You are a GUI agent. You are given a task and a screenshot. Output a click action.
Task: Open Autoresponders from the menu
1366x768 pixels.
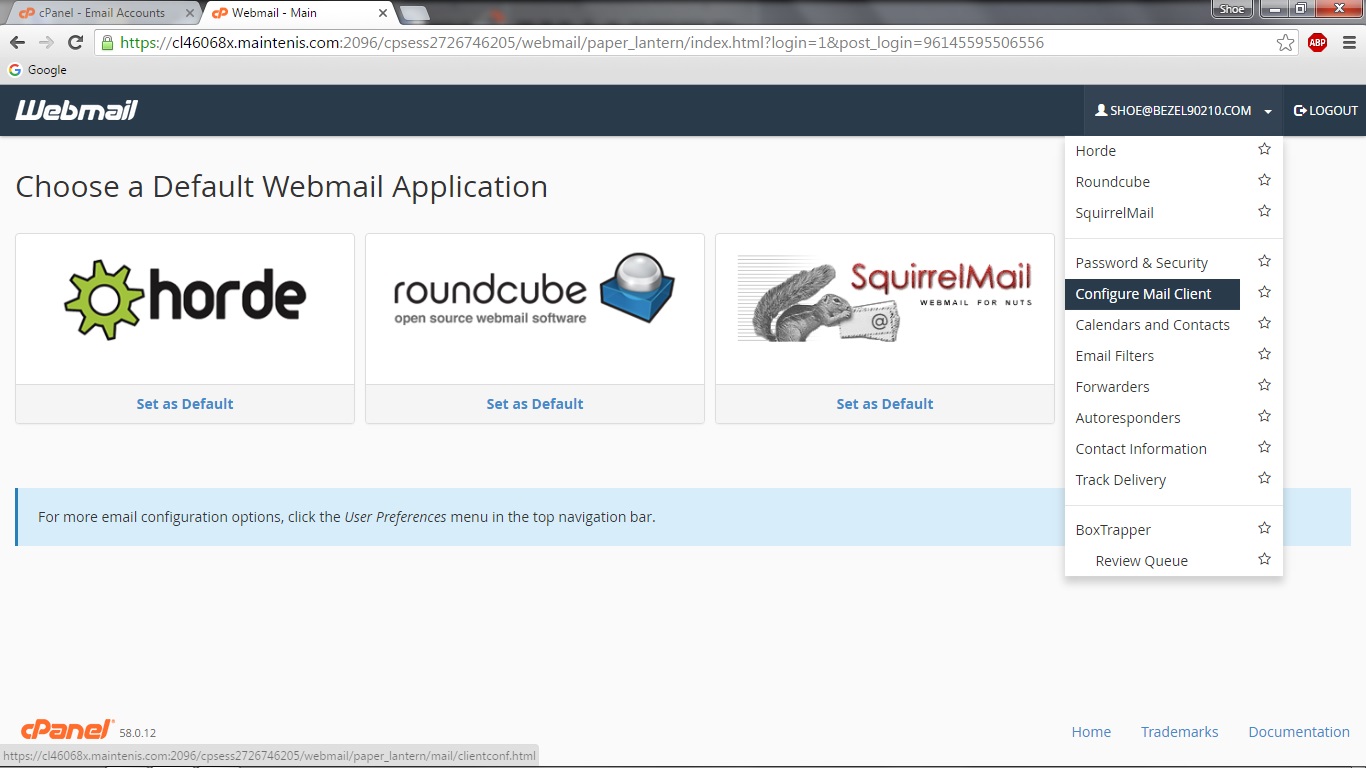click(x=1127, y=418)
